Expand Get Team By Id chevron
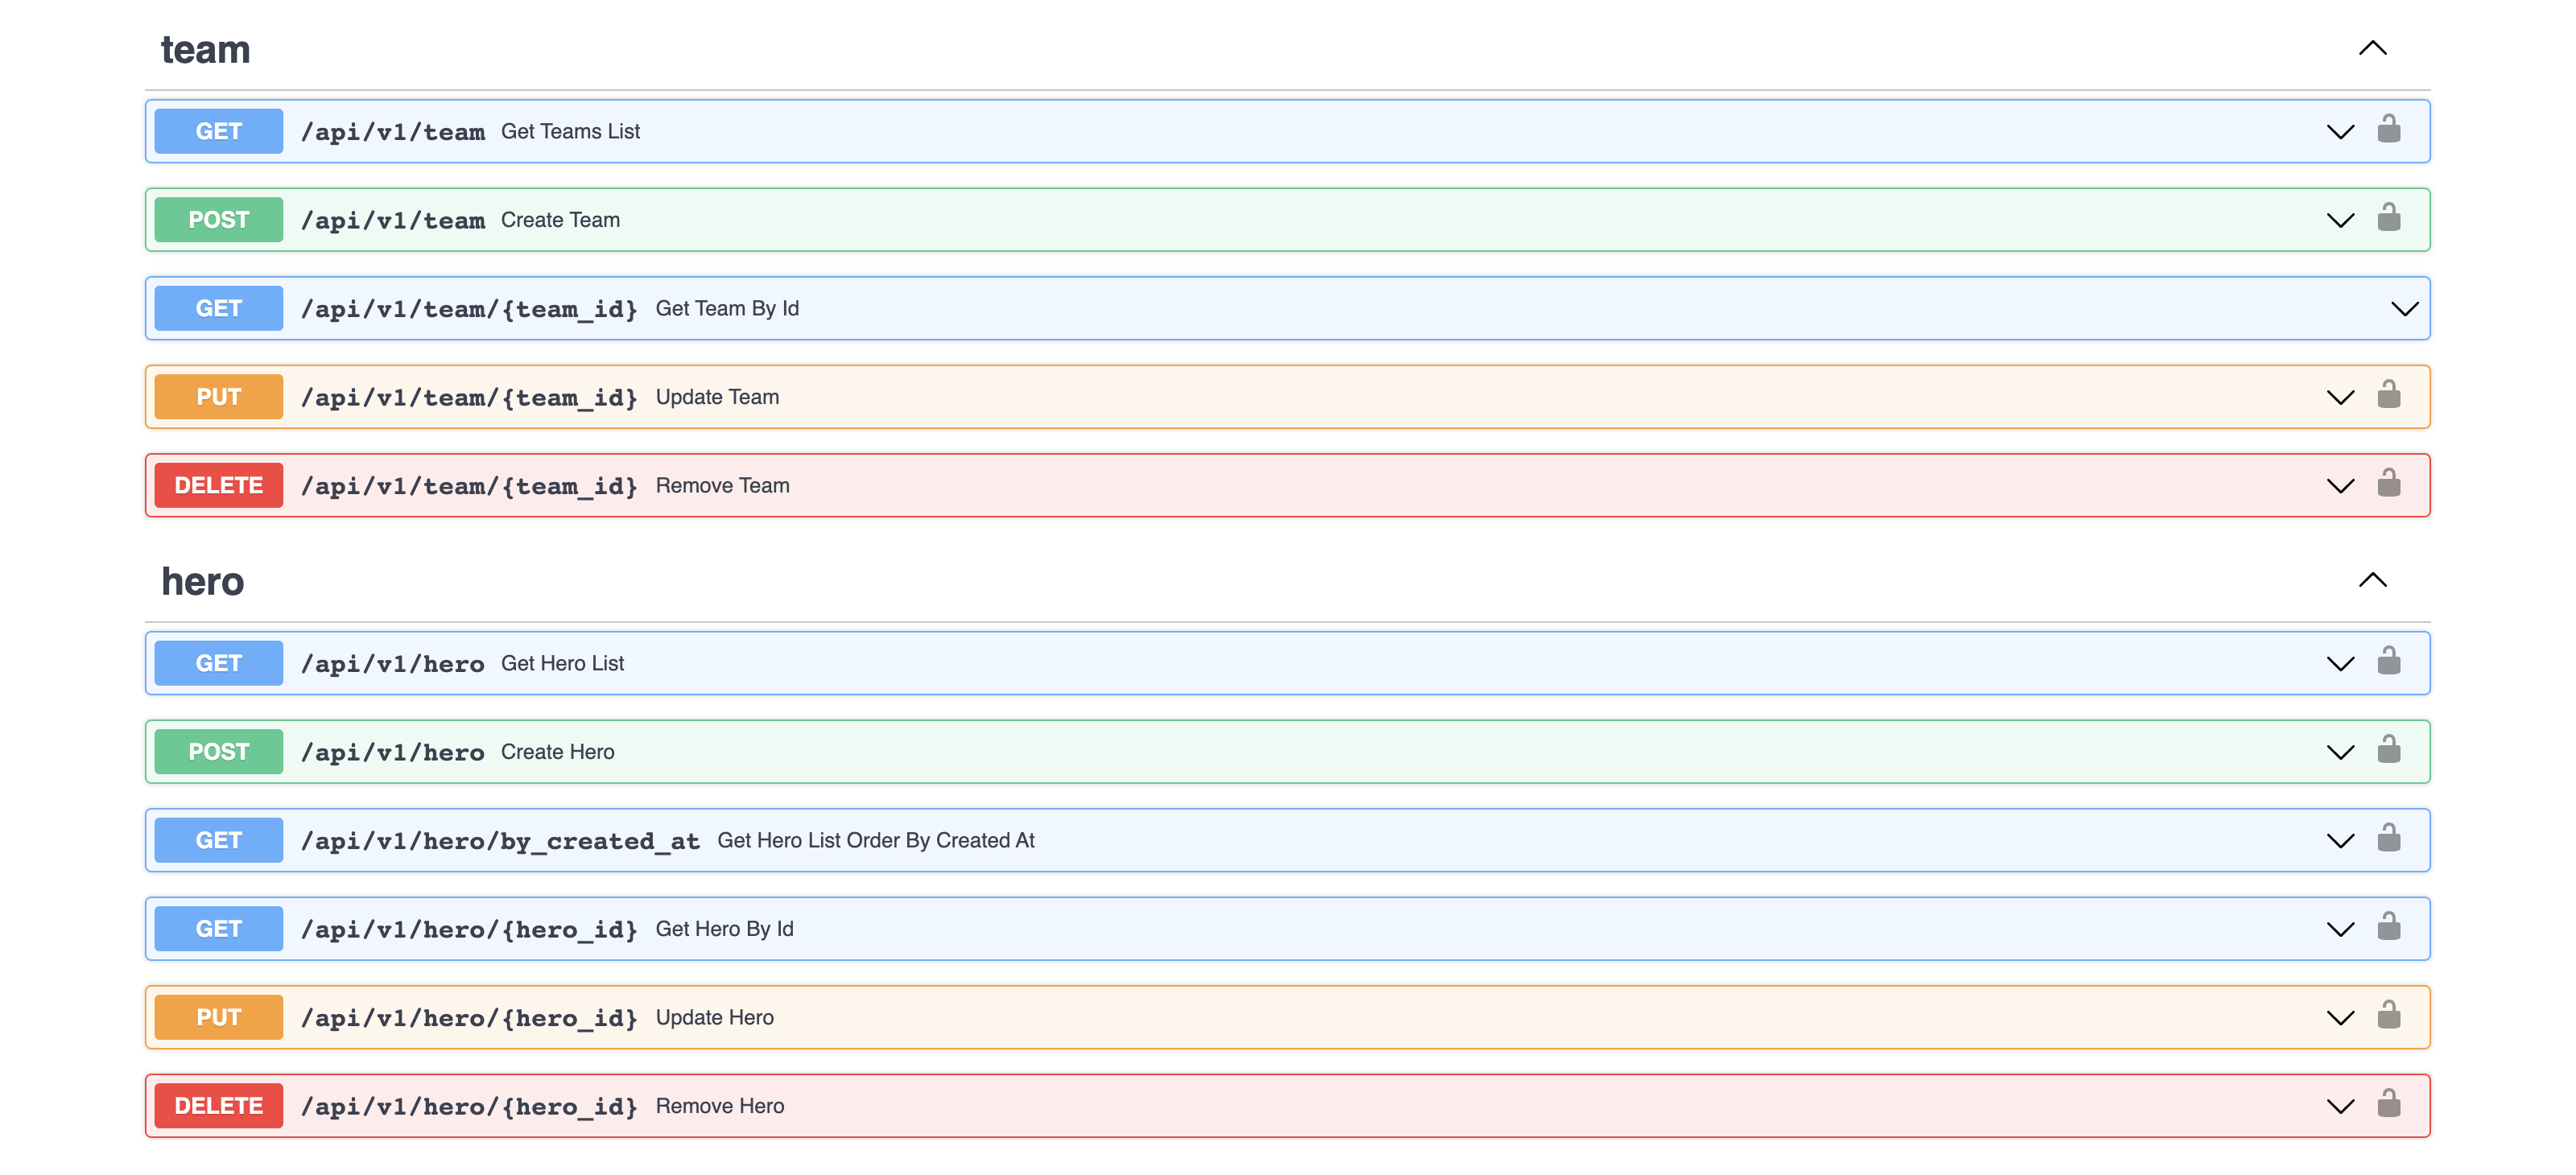This screenshot has height=1175, width=2576. point(2404,308)
